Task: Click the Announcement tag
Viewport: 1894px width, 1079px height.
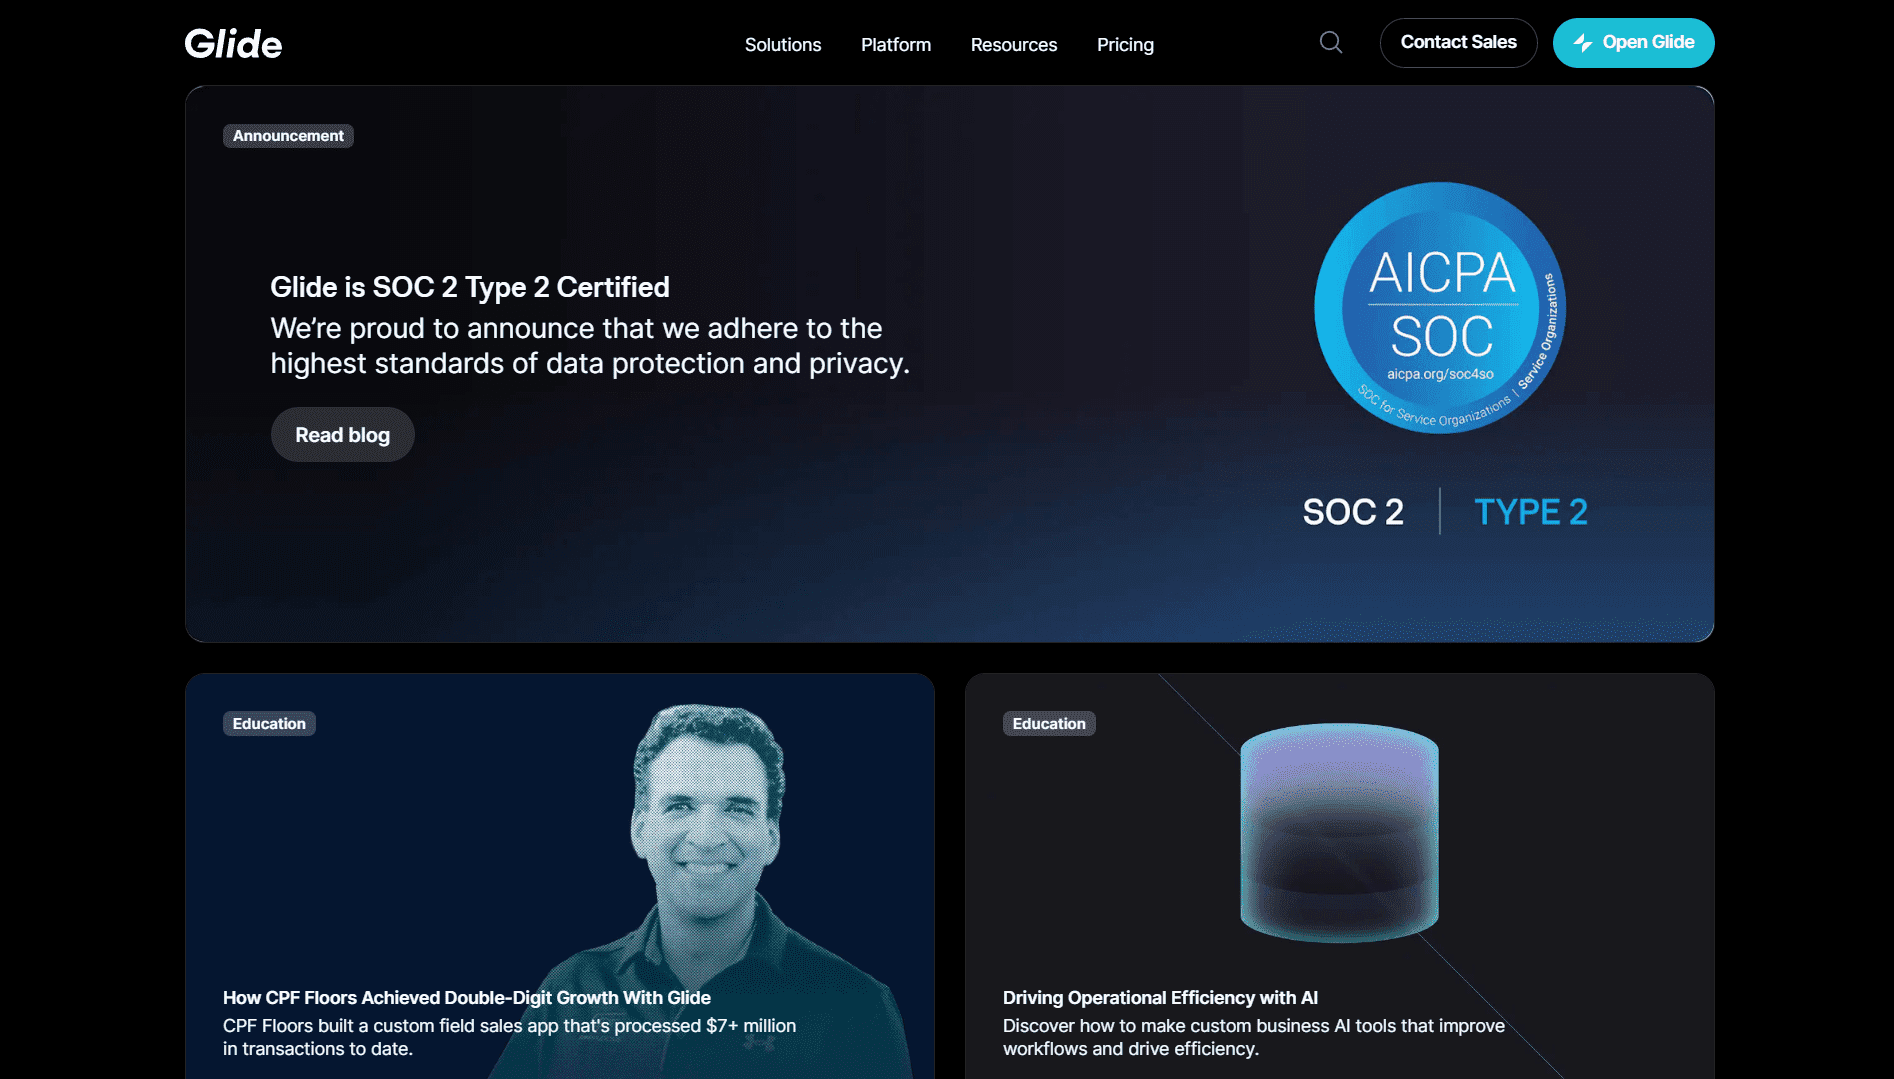Action: tap(288, 136)
